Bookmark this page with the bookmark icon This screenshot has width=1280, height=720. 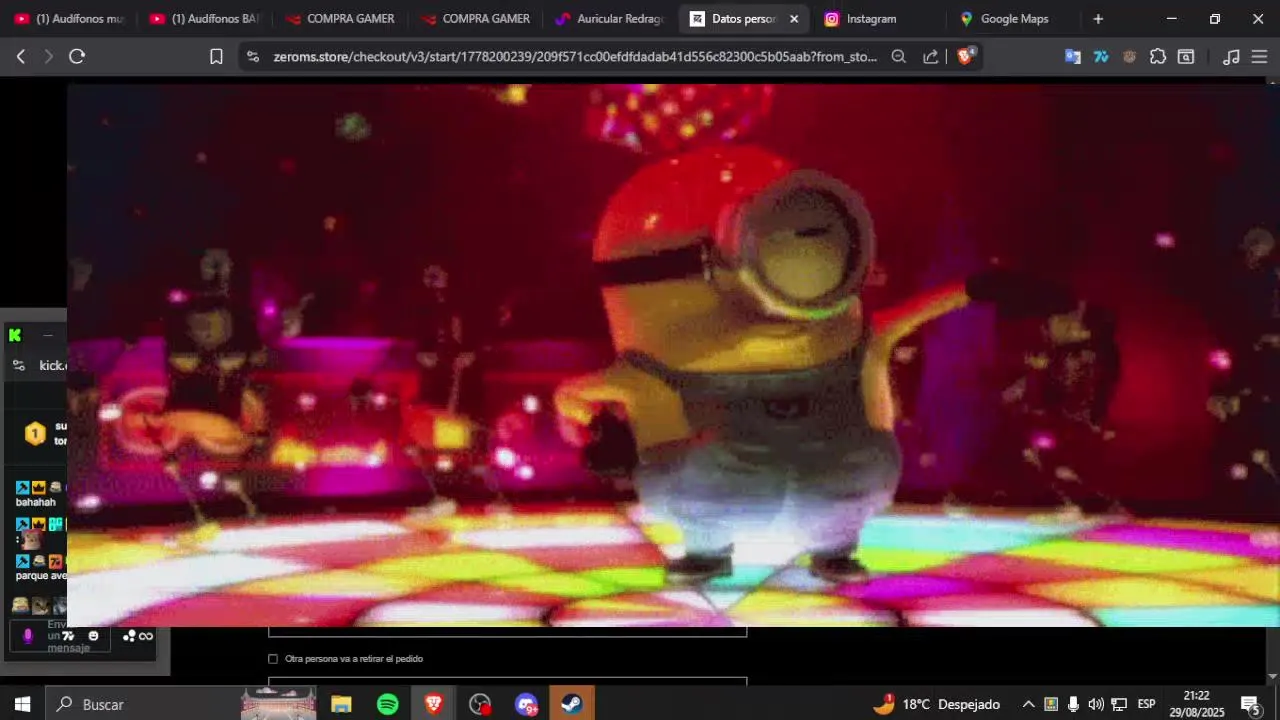tap(216, 57)
